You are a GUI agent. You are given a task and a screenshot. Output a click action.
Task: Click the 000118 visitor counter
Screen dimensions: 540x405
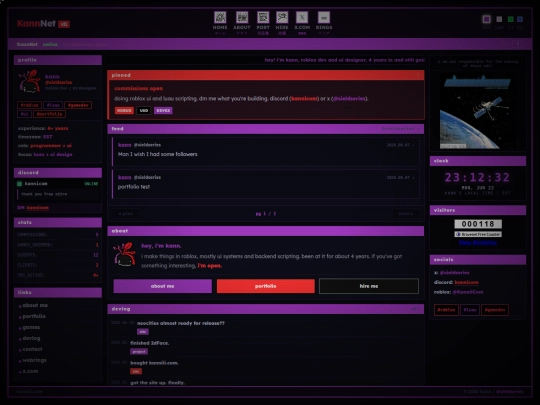(478, 224)
